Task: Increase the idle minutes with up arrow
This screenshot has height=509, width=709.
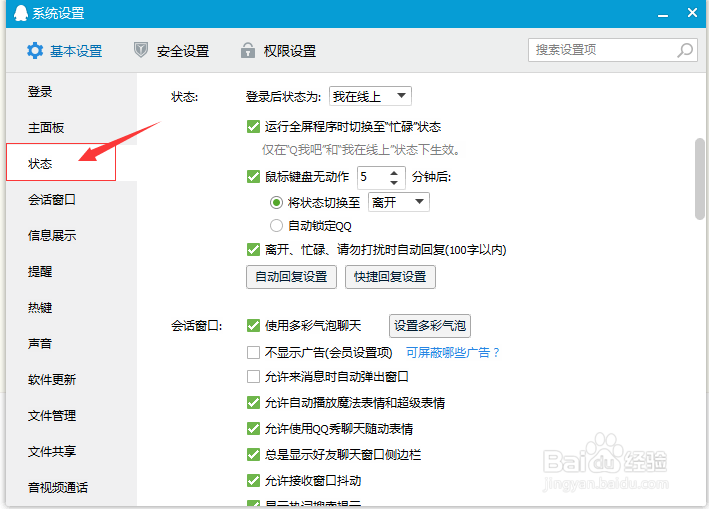Action: coord(394,173)
